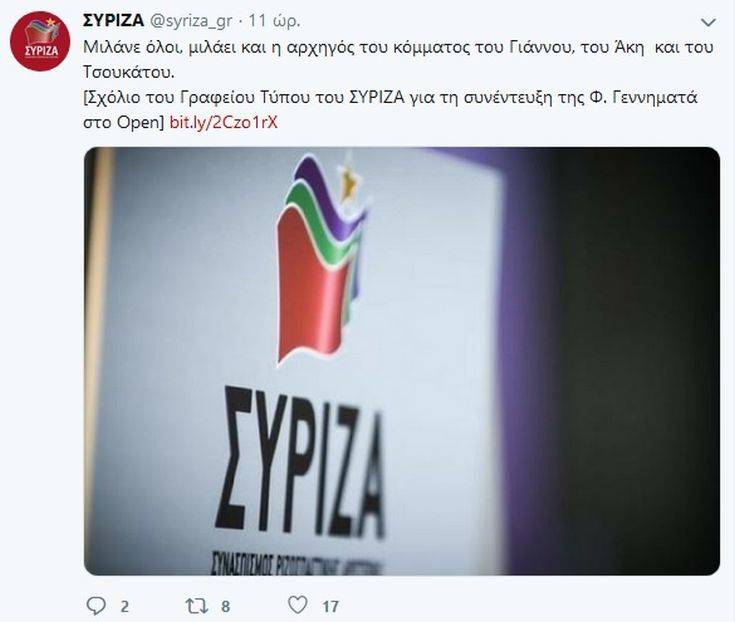Click the like count number 17
This screenshot has width=735, height=622.
click(x=330, y=607)
